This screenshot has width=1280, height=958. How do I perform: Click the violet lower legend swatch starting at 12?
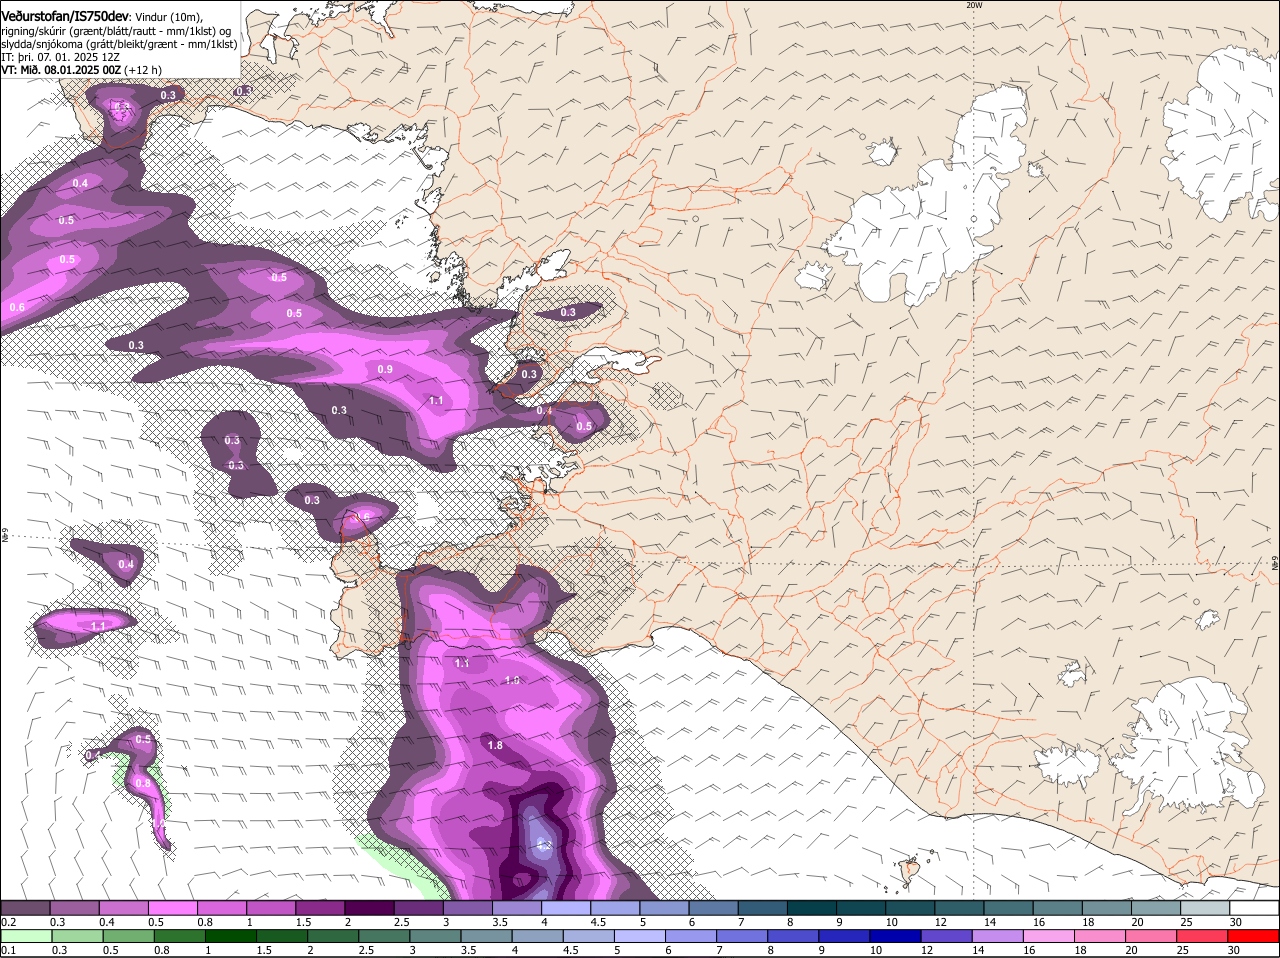pos(947,936)
